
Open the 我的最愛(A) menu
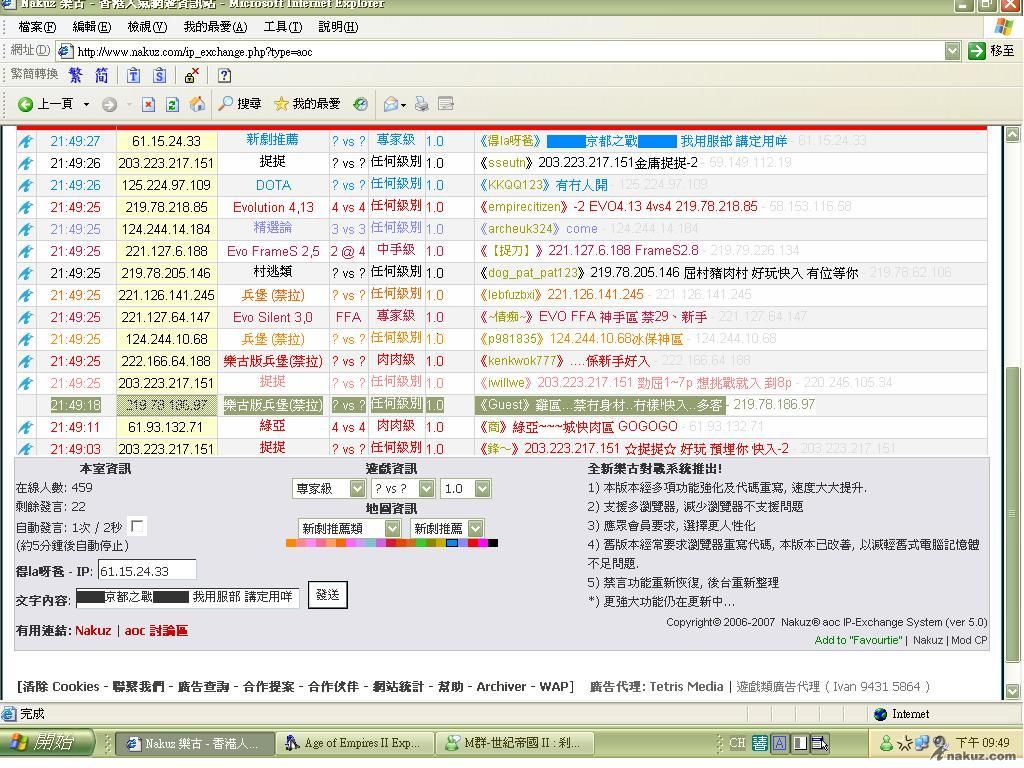click(x=215, y=27)
